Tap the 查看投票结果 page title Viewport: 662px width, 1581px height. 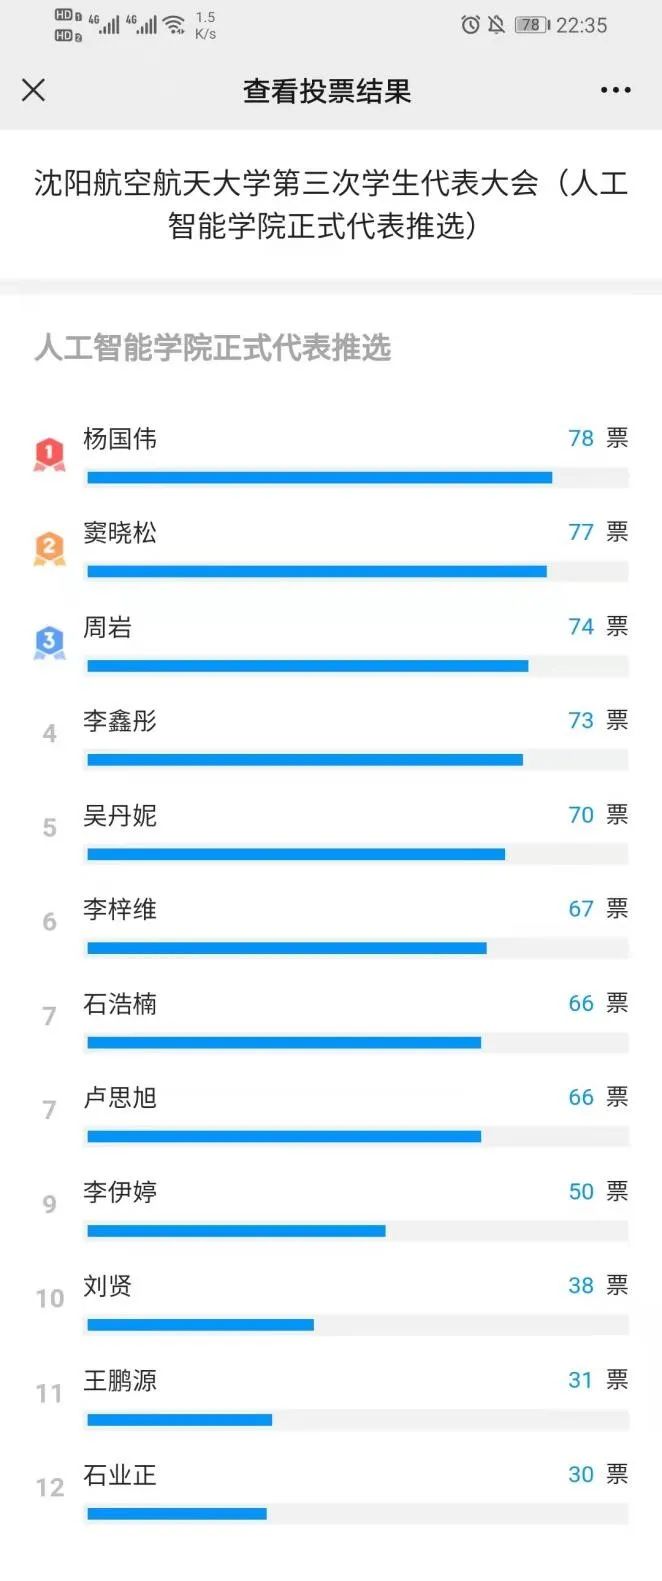(327, 91)
